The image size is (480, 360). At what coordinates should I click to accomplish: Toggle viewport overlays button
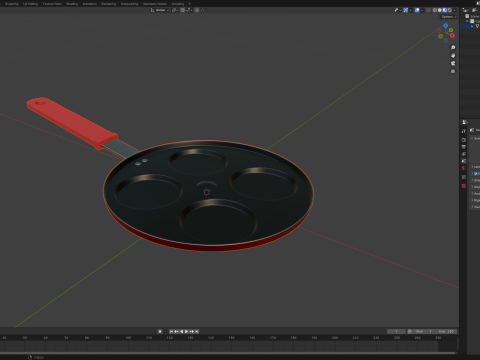point(417,10)
